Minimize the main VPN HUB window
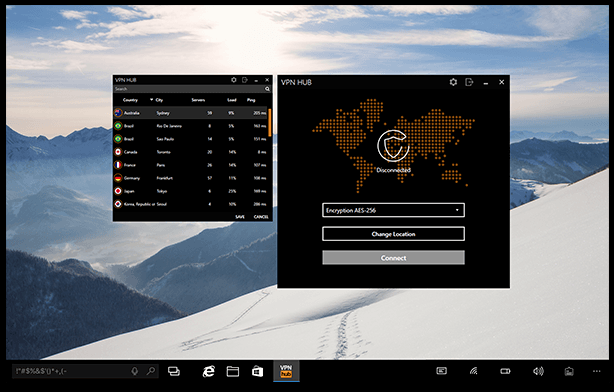 486,83
